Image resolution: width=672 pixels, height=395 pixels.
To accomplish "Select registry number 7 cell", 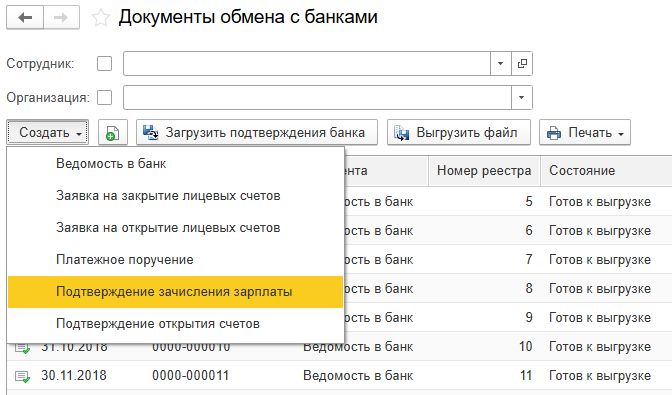I will [x=529, y=260].
